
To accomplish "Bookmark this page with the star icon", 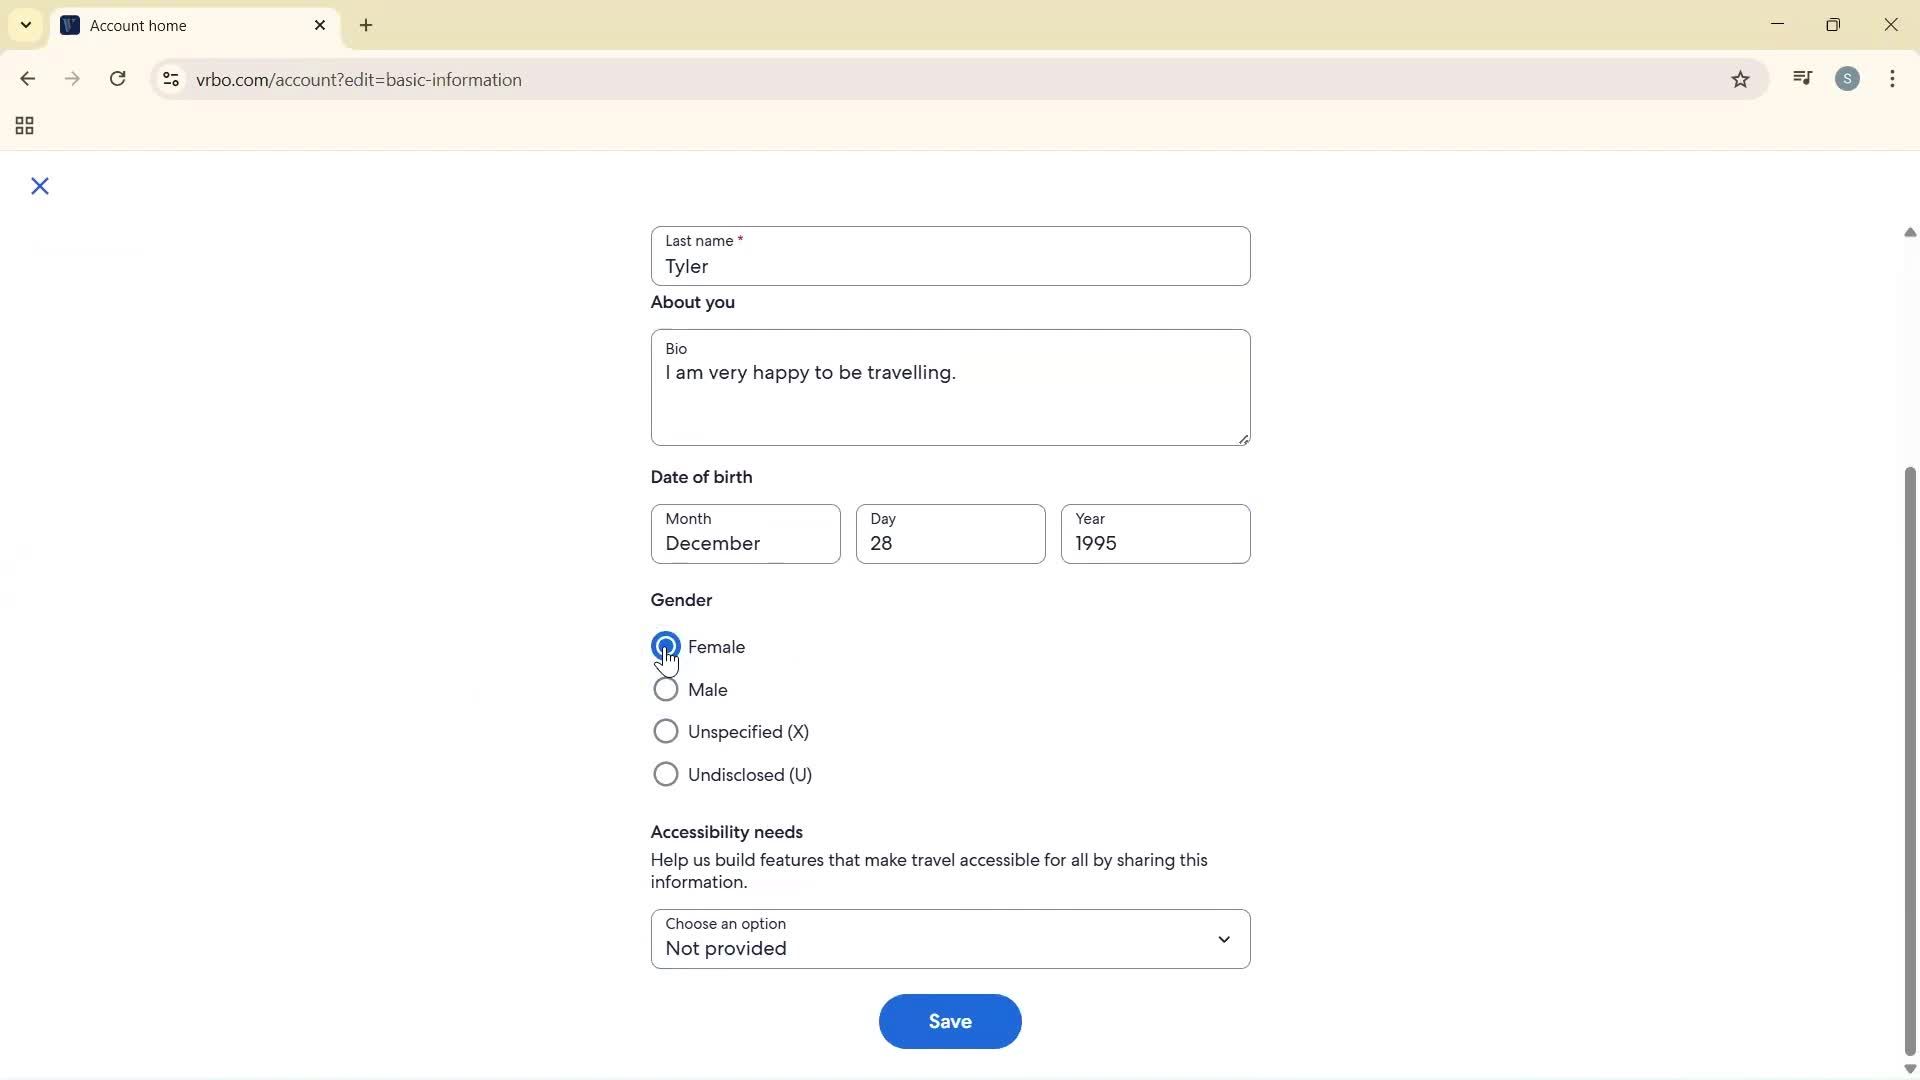I will point(1740,79).
